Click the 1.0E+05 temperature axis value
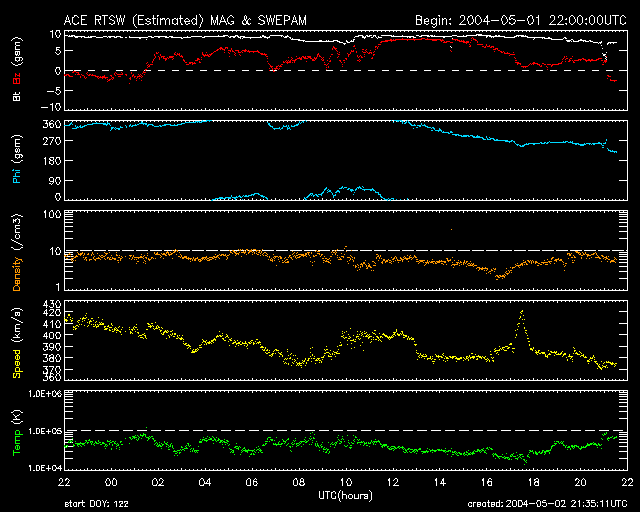This screenshot has height=512, width=640. tap(45, 431)
